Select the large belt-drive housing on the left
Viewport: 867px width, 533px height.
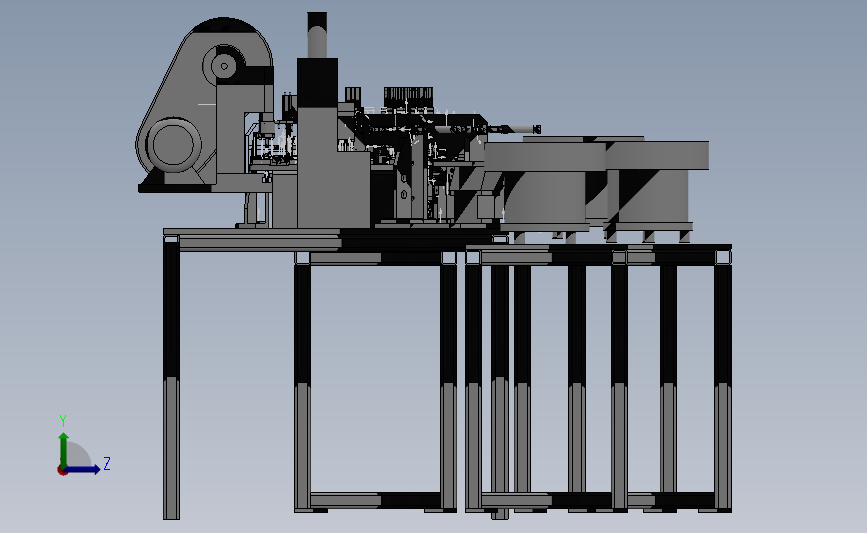tap(206, 105)
